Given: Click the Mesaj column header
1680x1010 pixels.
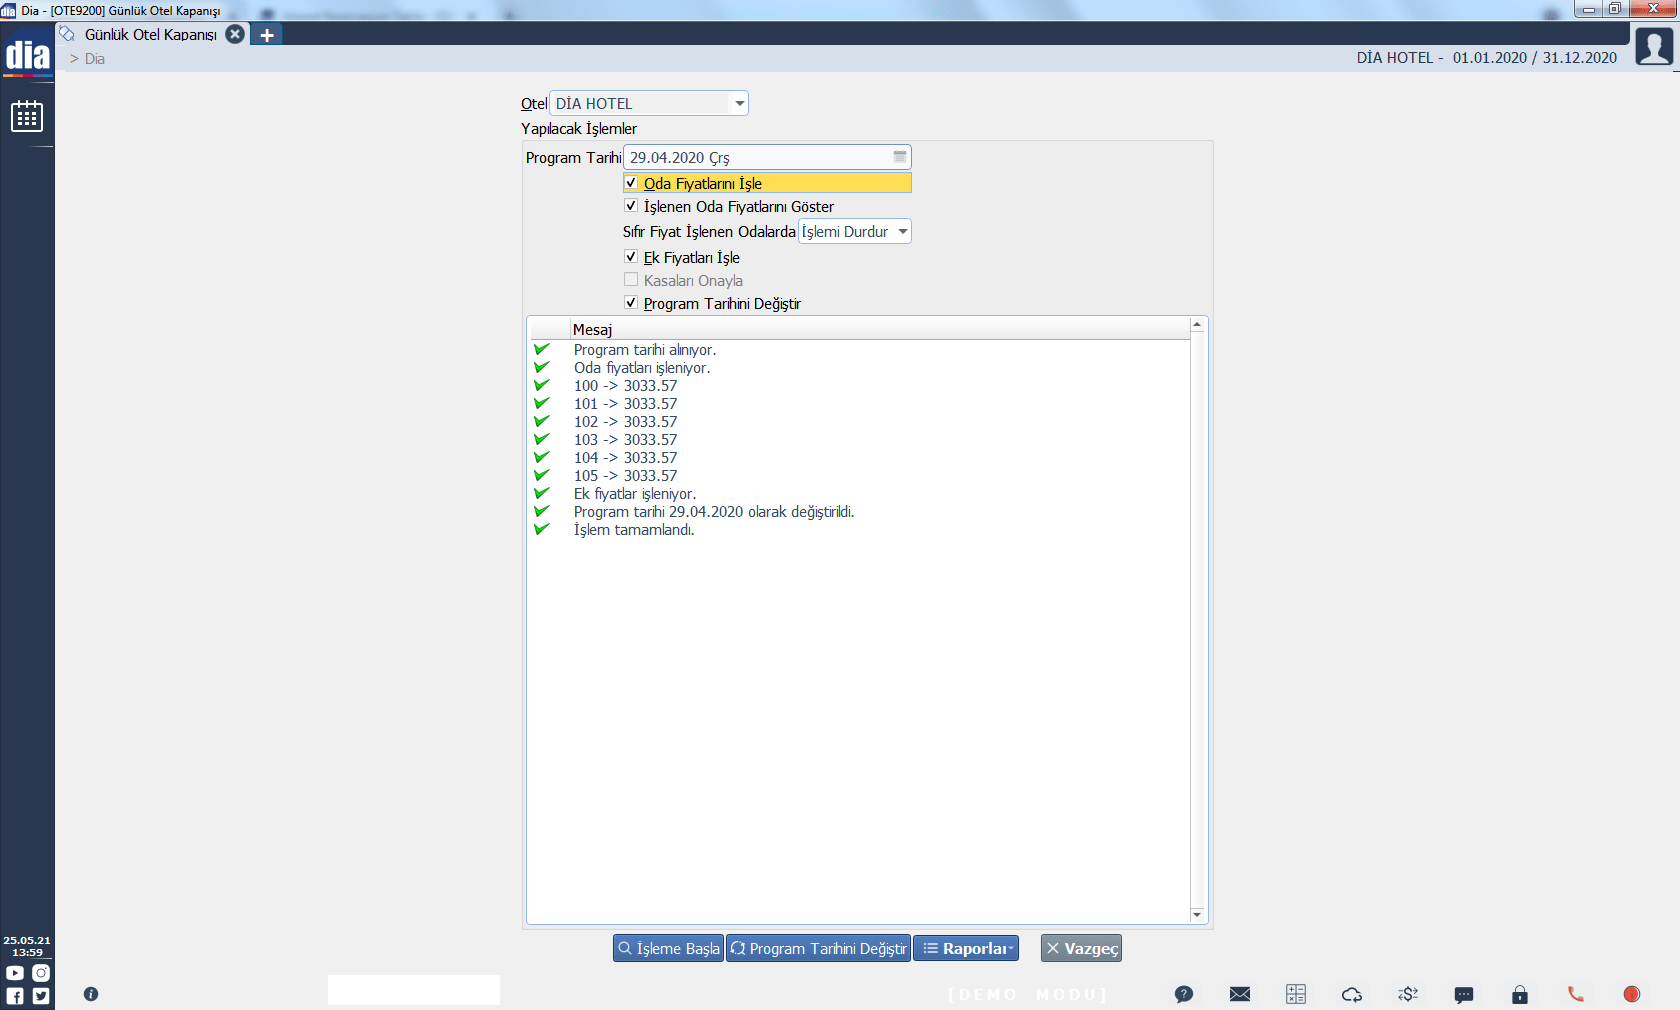Looking at the screenshot, I should click(x=880, y=329).
